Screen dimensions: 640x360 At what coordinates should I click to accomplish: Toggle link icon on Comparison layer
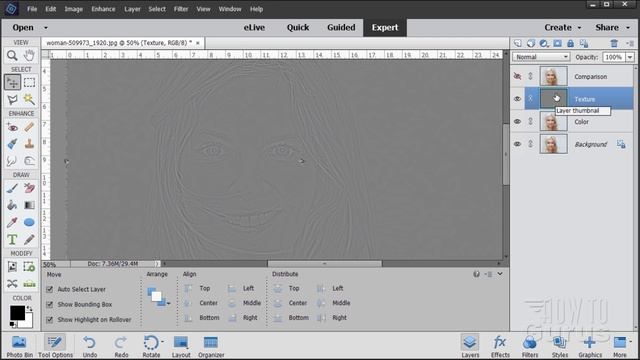point(530,76)
